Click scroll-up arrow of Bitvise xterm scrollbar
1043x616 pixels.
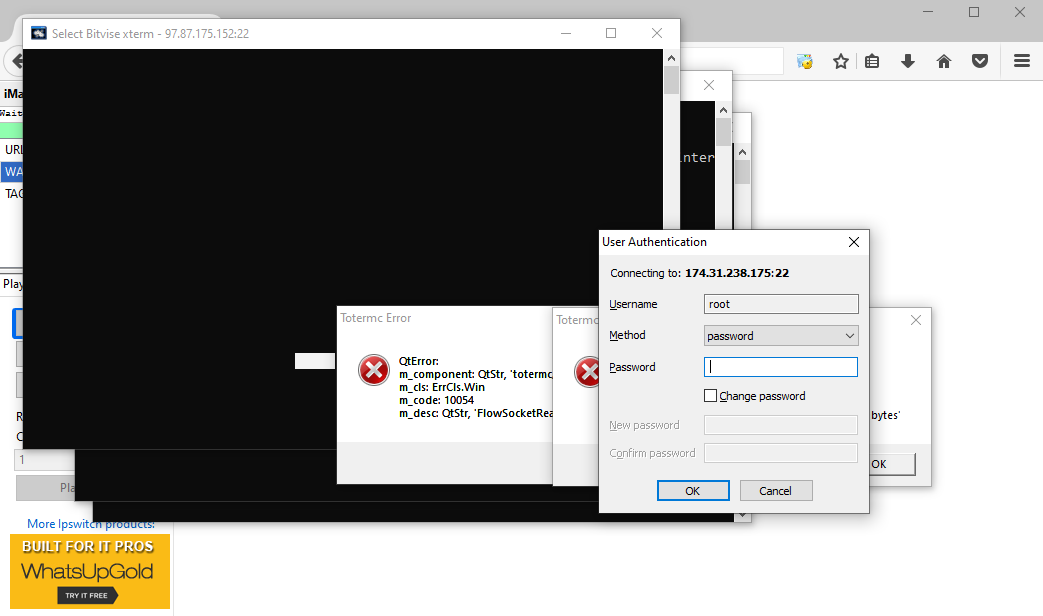(671, 59)
